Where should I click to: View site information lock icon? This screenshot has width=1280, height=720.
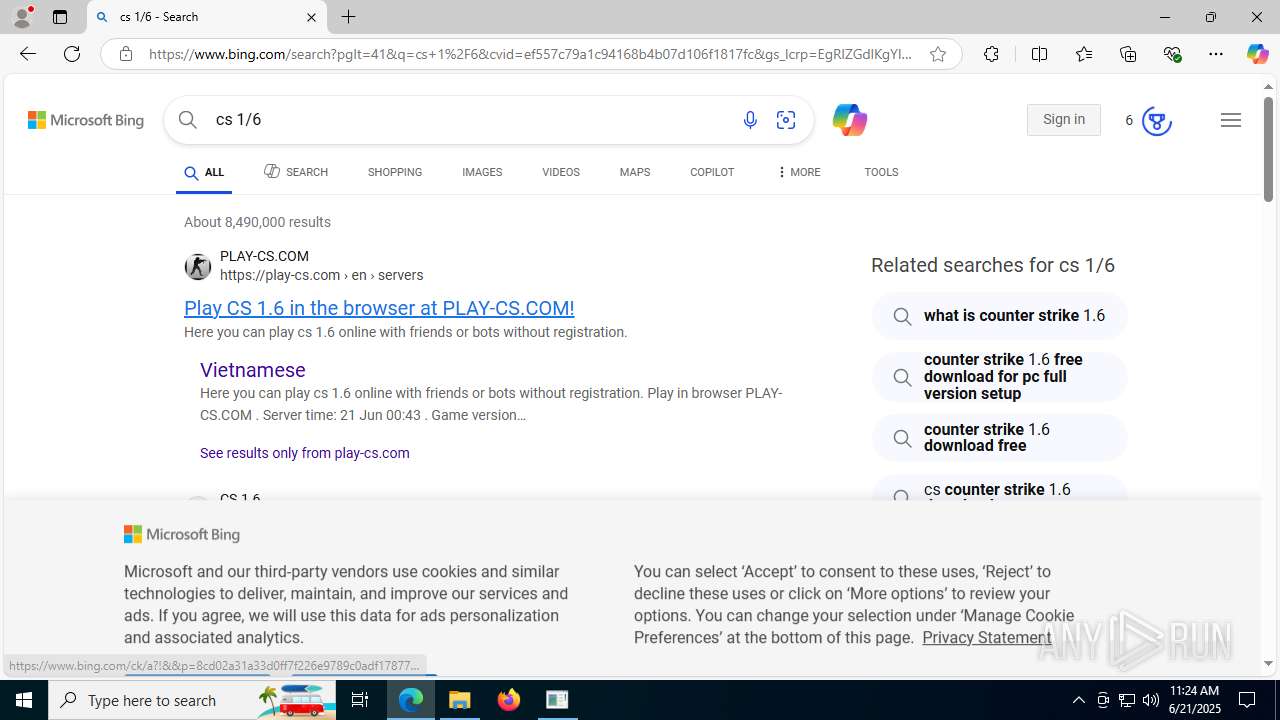[125, 54]
